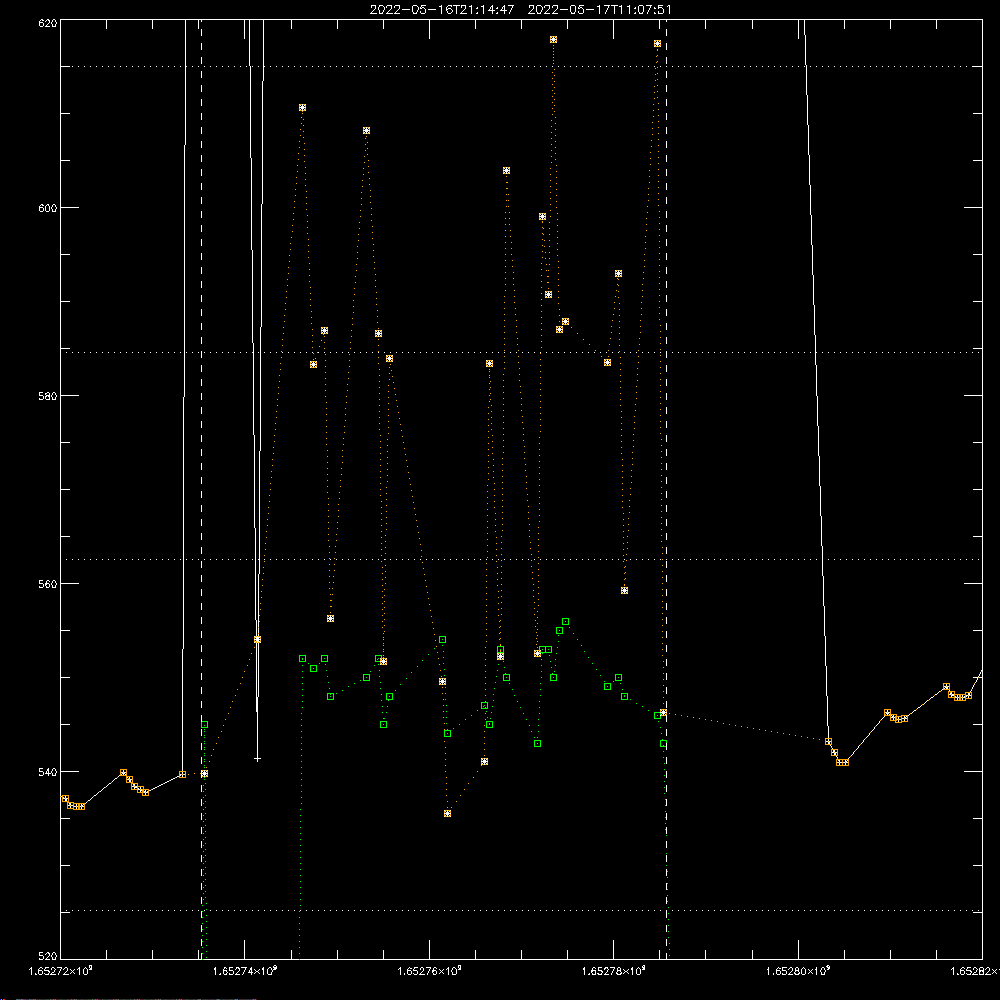The width and height of the screenshot is (1000, 1000).
Task: Click the y-axis label 560
Action: pos(48,584)
